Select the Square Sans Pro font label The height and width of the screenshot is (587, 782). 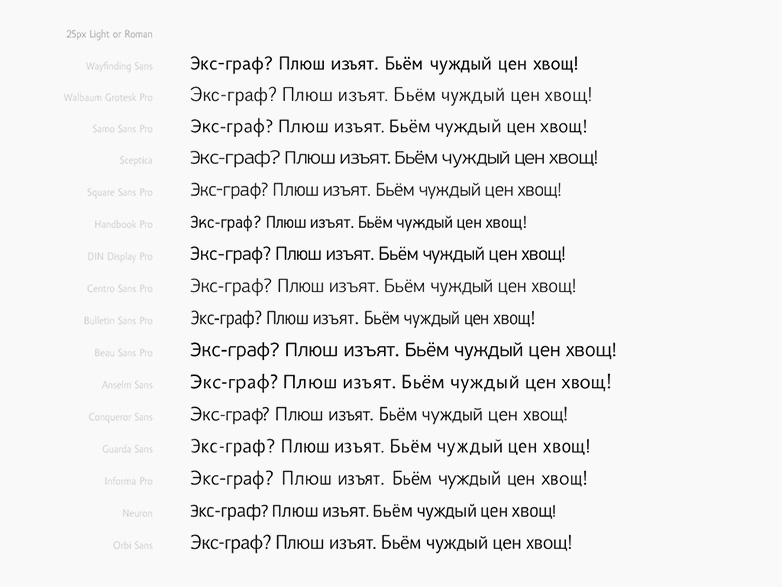click(120, 193)
